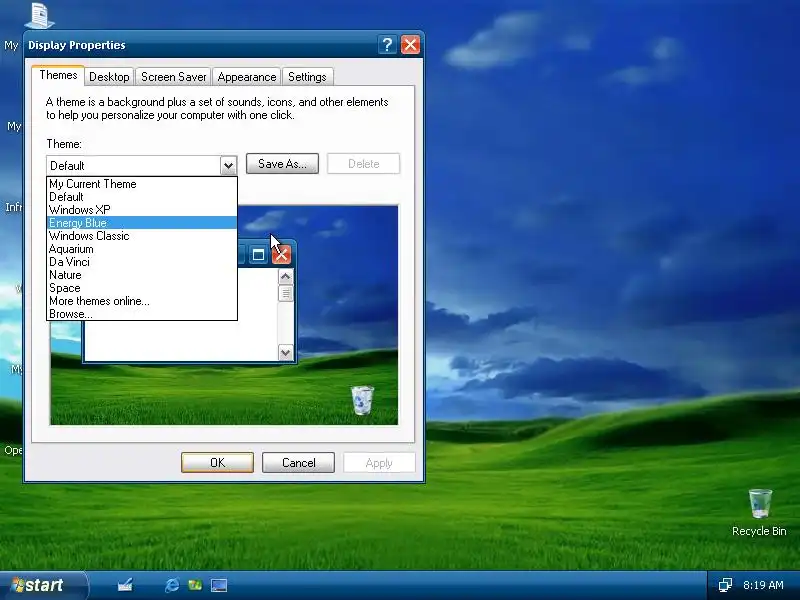Click the Save As... button
This screenshot has height=600, width=800.
[282, 164]
